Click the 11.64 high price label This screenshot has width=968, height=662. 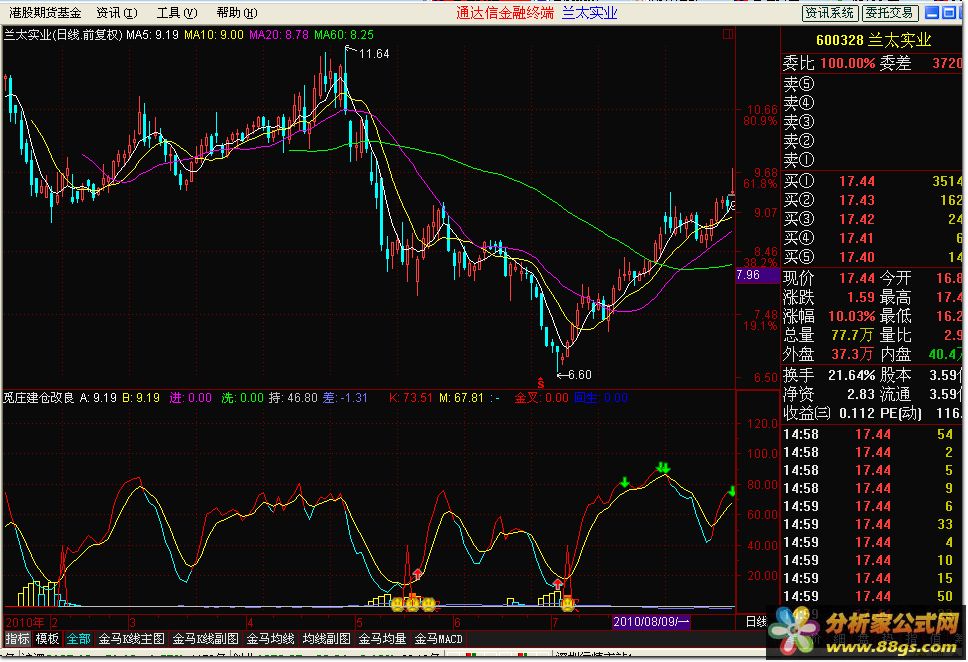[x=374, y=54]
